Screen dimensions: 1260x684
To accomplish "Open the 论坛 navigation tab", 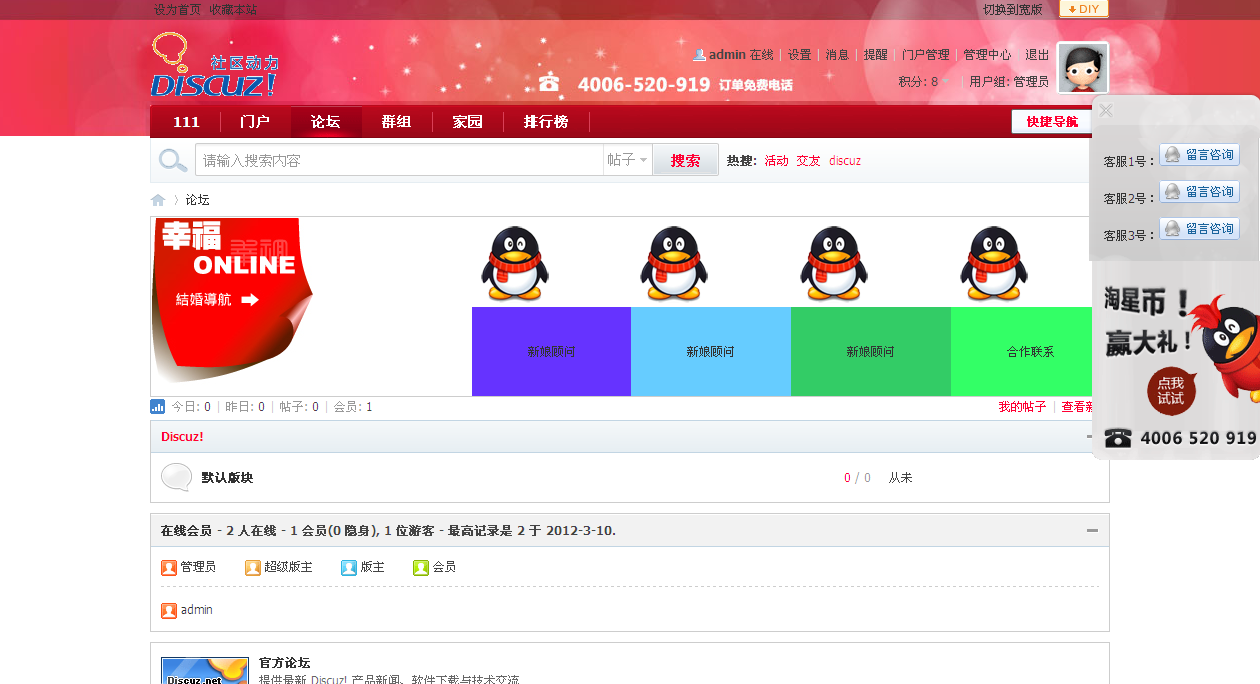I will [326, 122].
